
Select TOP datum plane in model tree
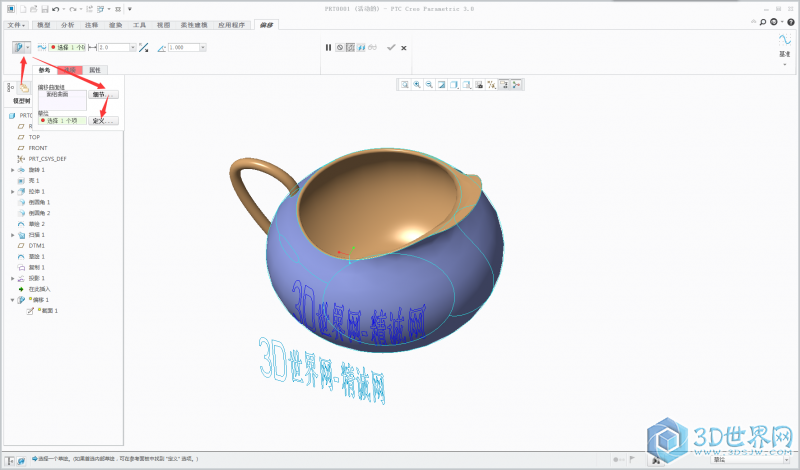pos(34,137)
